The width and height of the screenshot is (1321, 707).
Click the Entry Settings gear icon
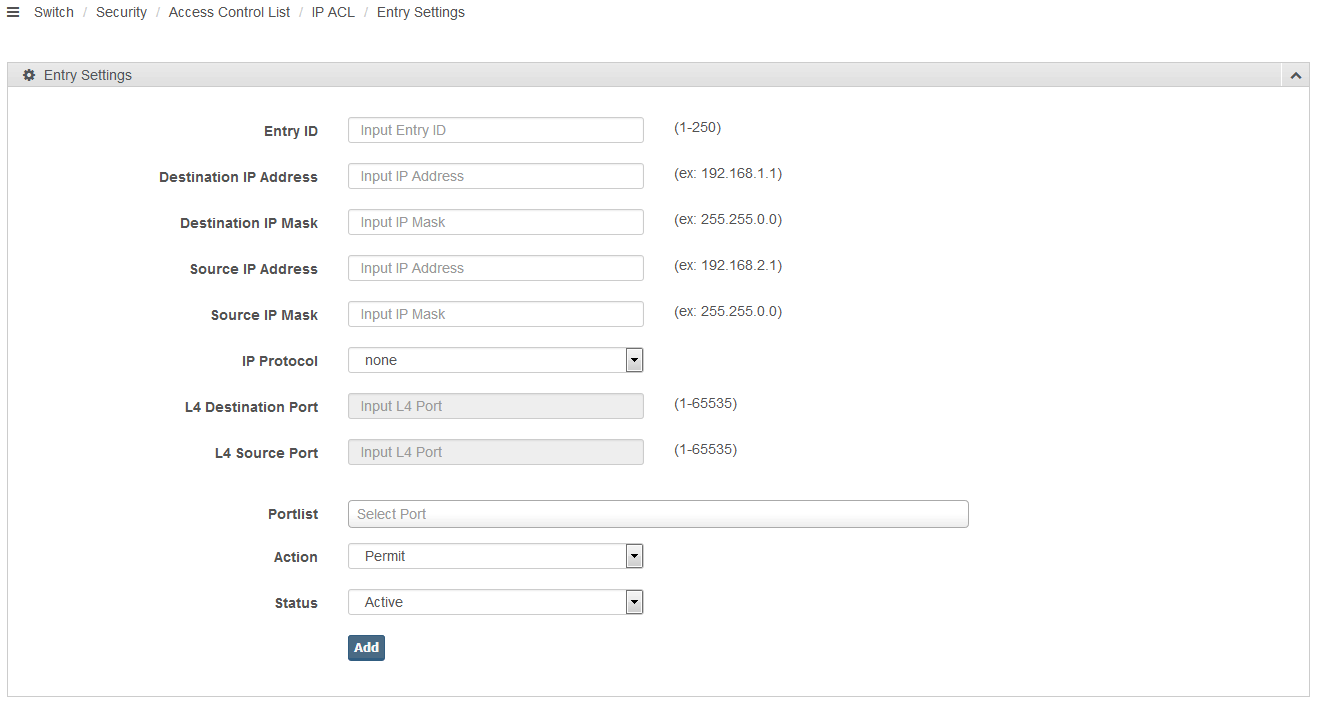point(29,75)
